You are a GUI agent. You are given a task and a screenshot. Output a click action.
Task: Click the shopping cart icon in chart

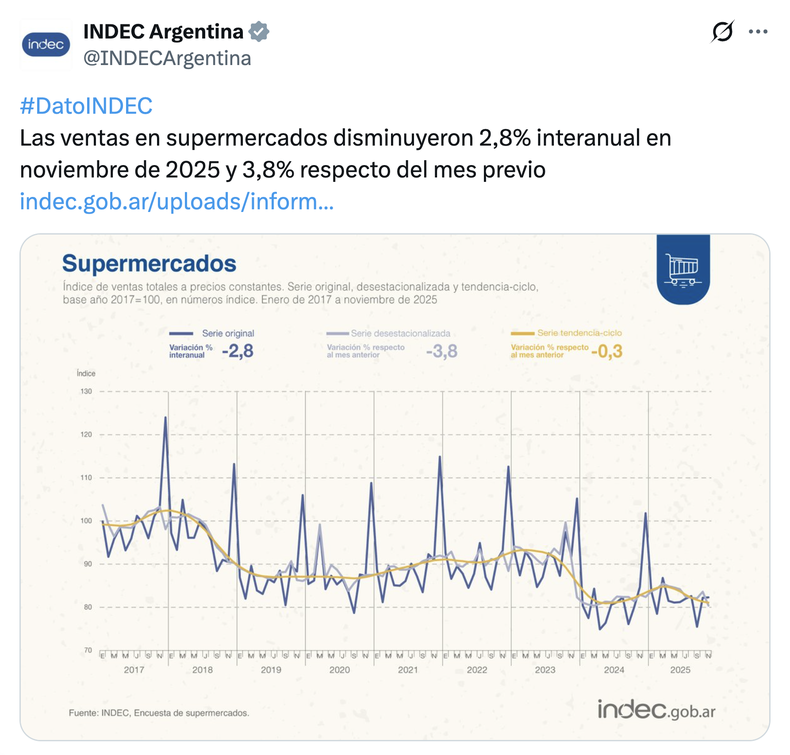[684, 268]
